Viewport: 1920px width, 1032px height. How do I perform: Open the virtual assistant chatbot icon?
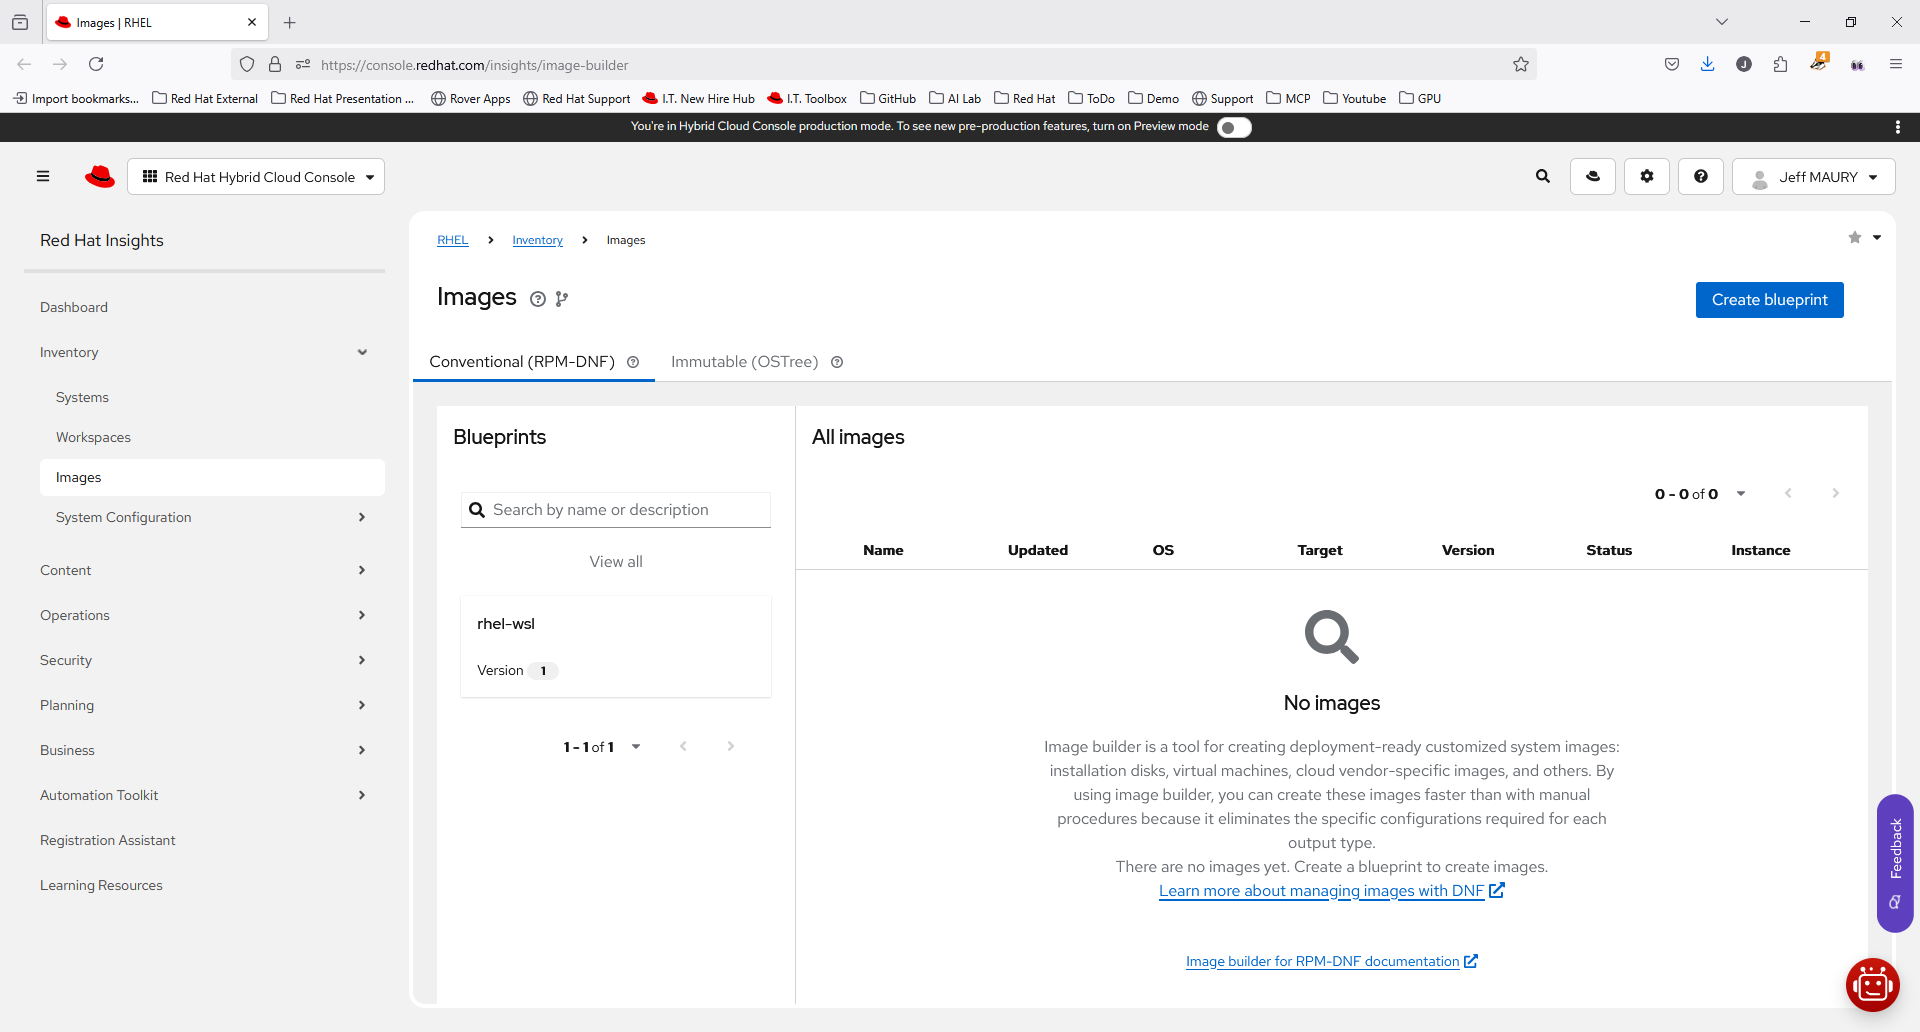pos(1872,985)
